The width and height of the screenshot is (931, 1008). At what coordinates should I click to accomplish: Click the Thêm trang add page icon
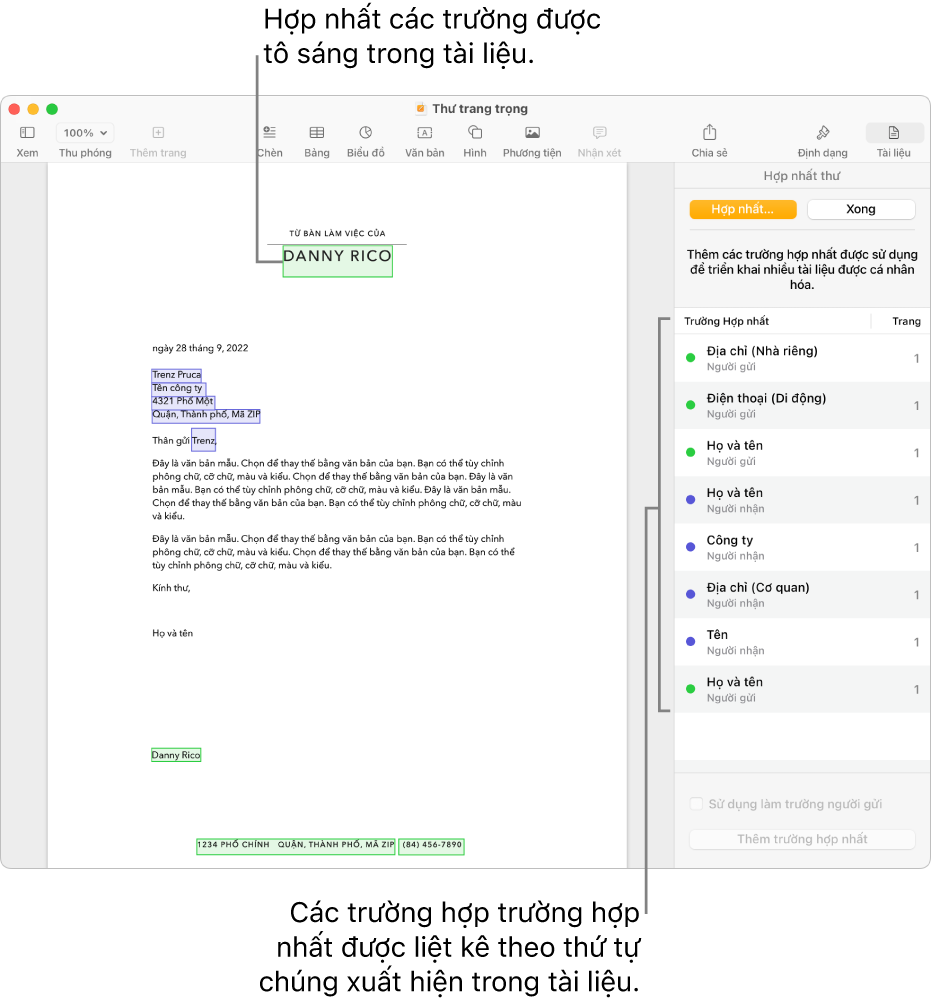point(158,132)
